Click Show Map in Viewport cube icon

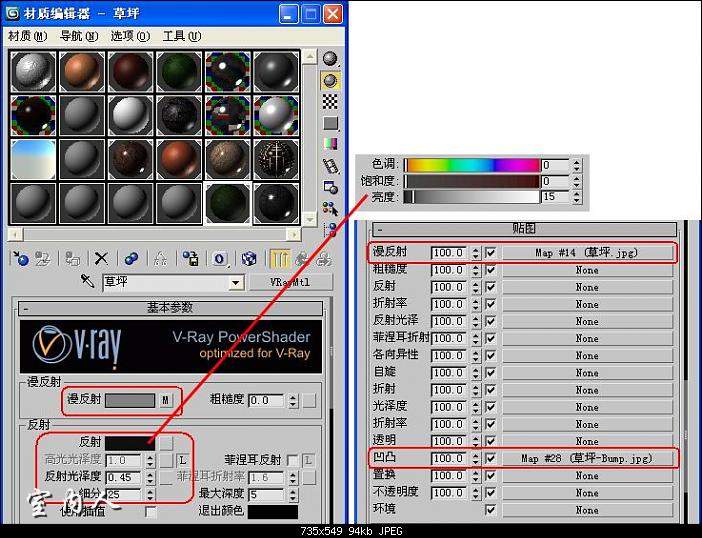(249, 258)
